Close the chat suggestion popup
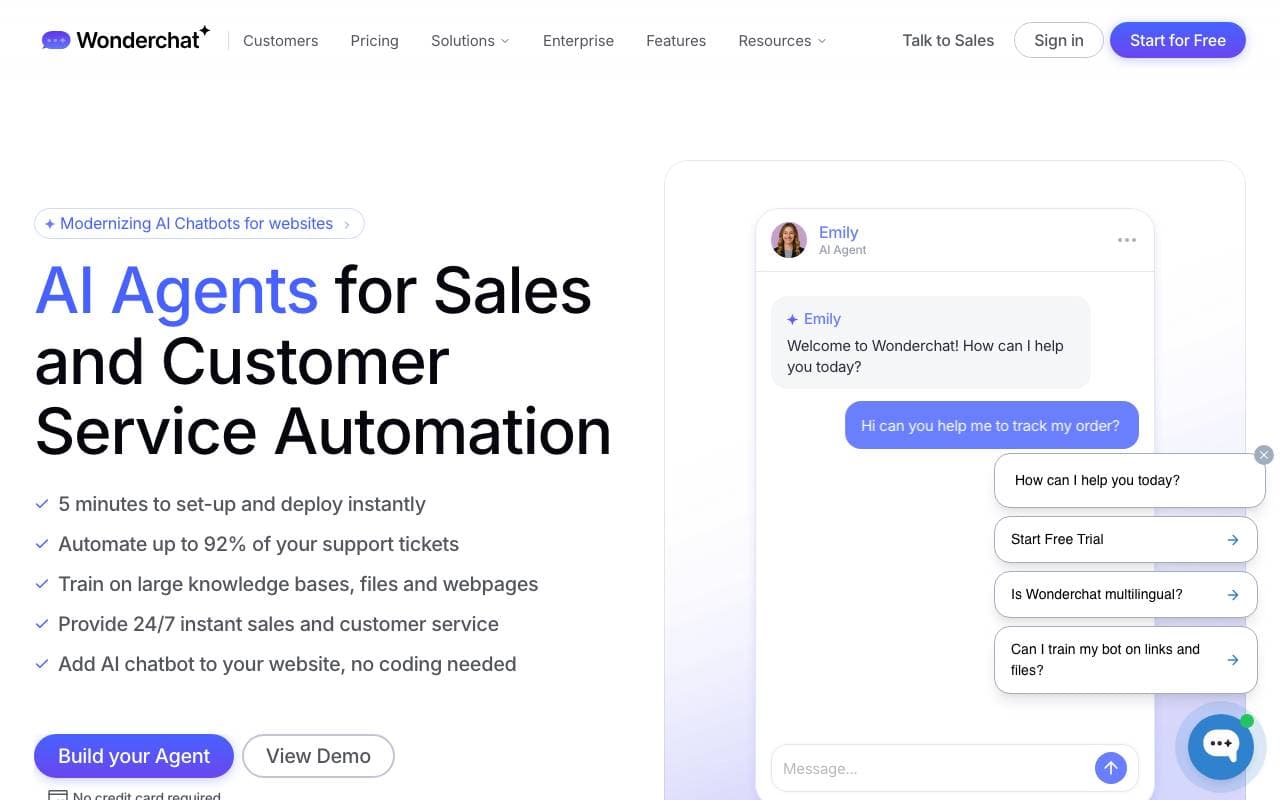This screenshot has height=800, width=1280. [1264, 455]
